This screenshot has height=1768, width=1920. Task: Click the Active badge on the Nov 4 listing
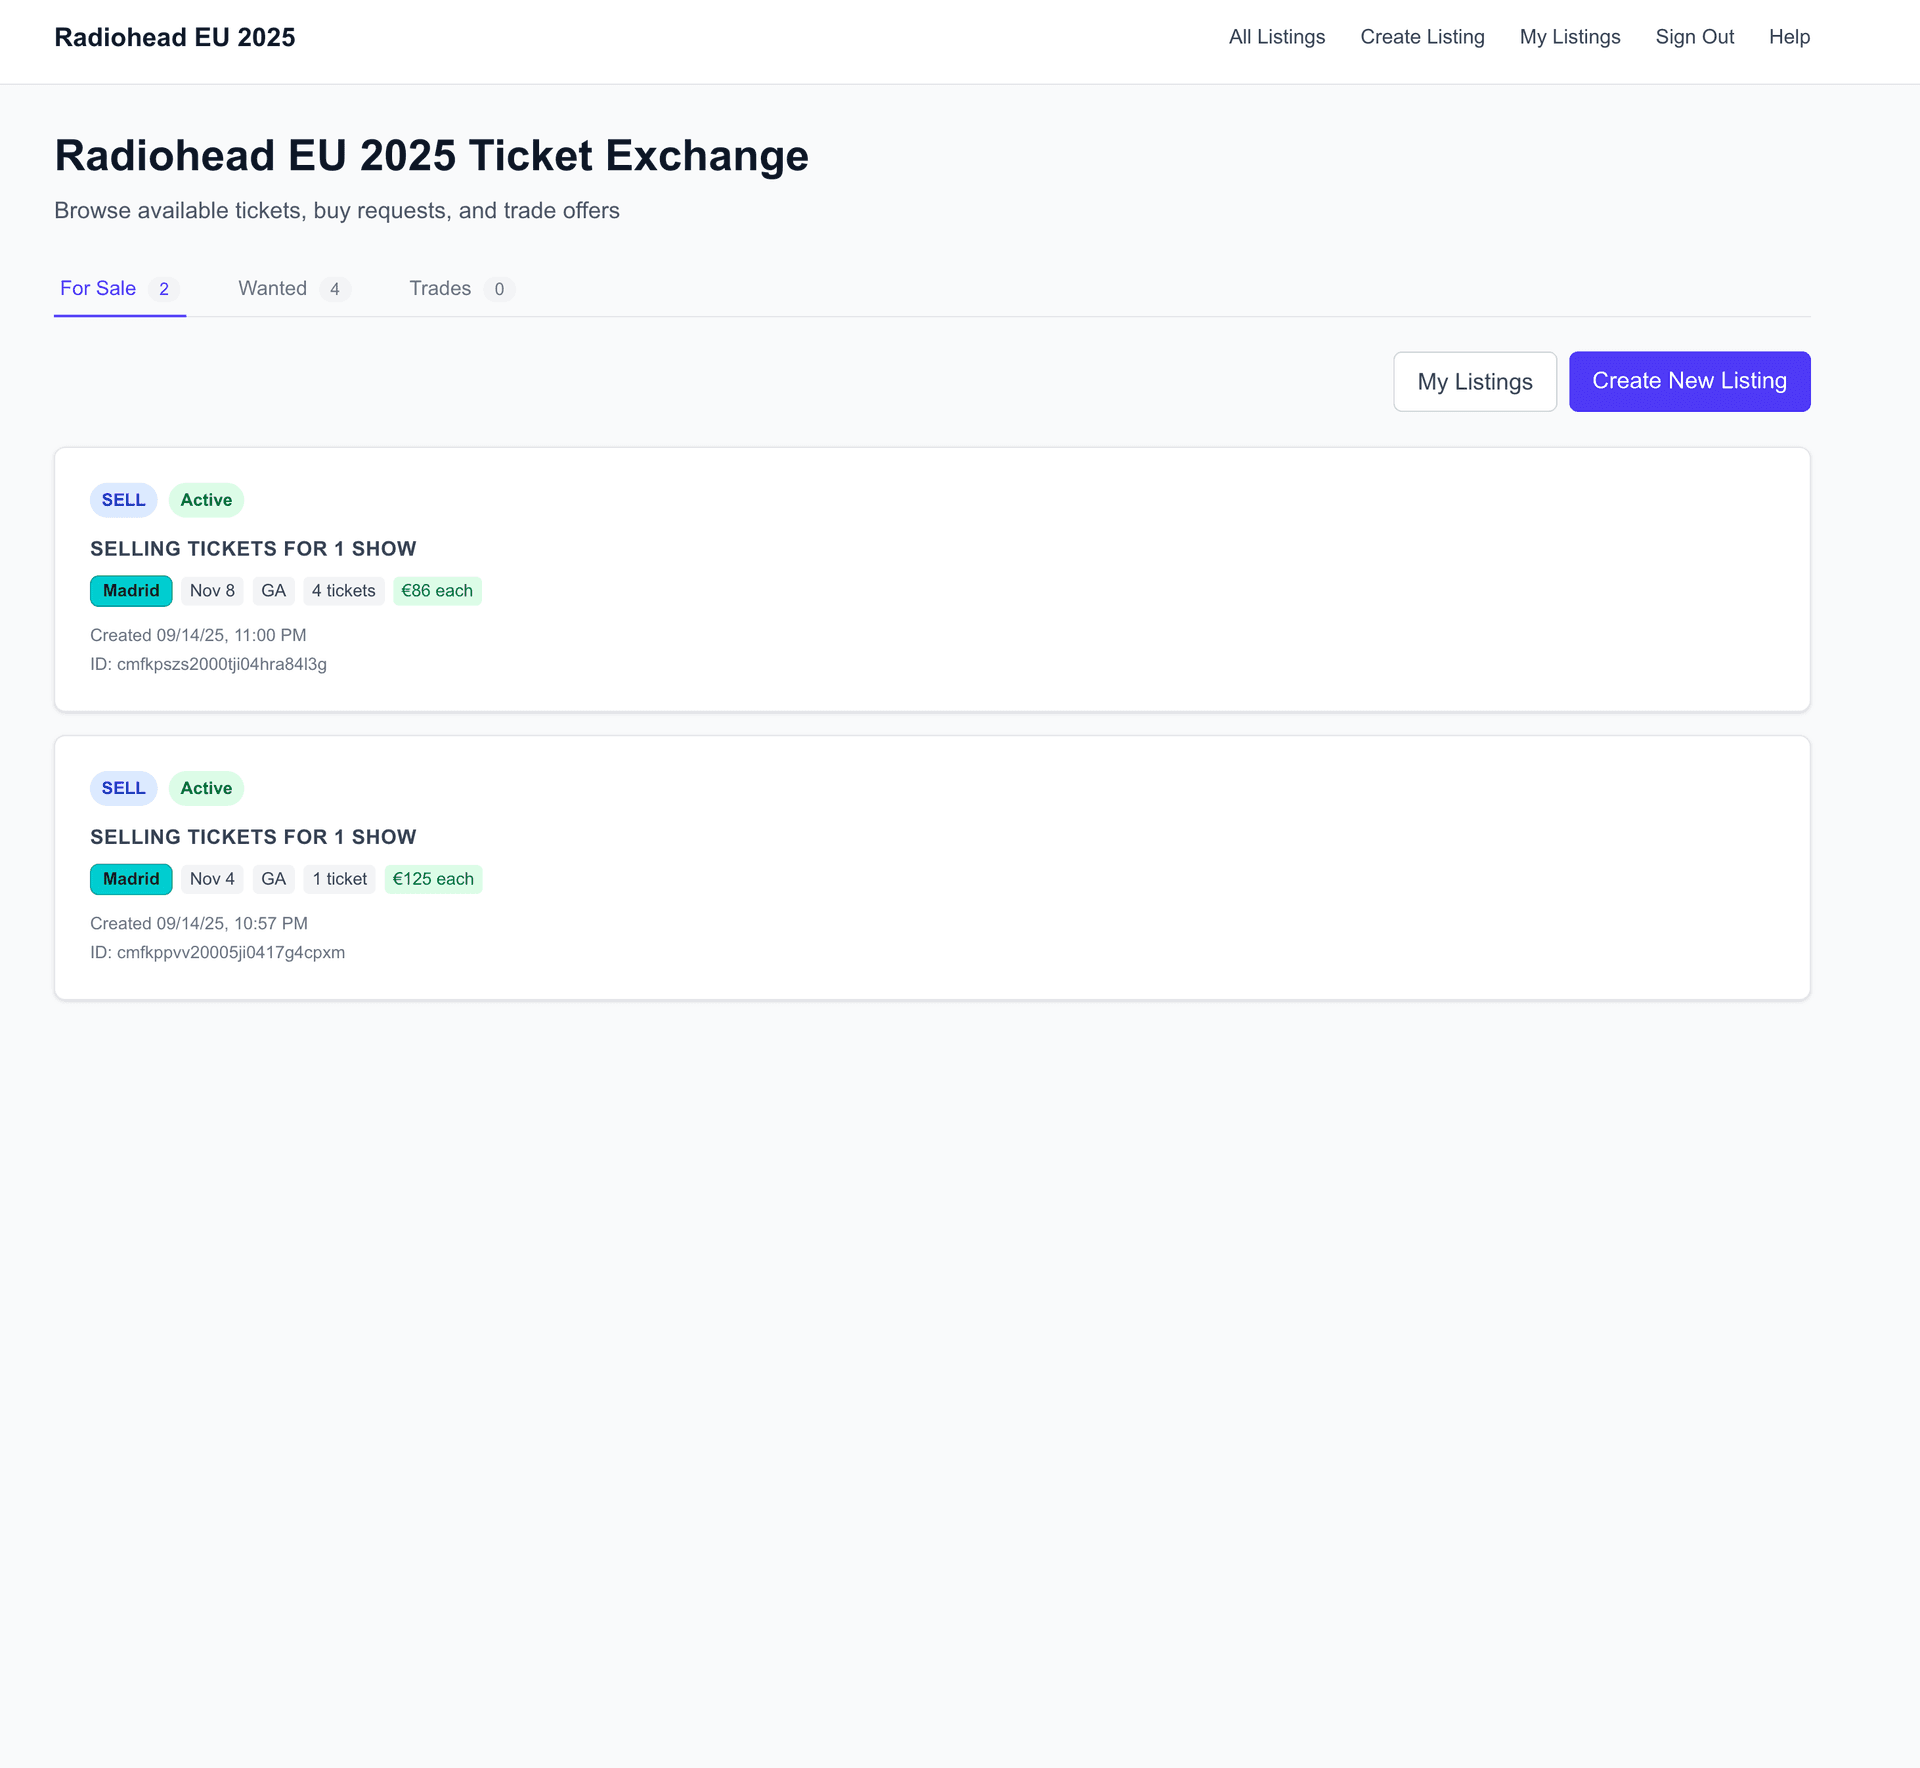206,788
